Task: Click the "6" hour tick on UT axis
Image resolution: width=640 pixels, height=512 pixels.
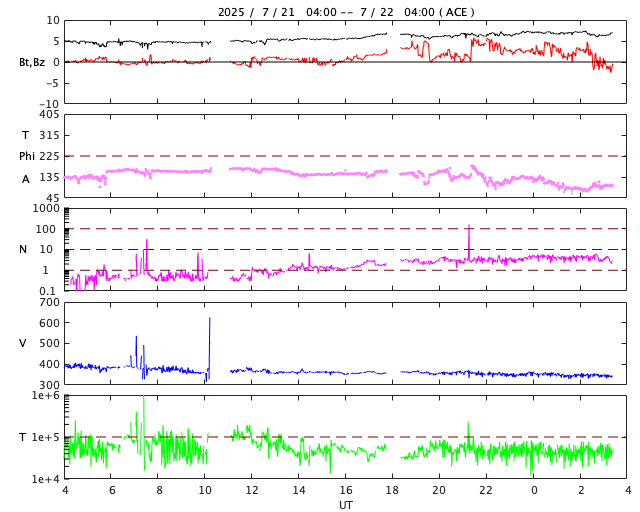Action: [x=112, y=490]
